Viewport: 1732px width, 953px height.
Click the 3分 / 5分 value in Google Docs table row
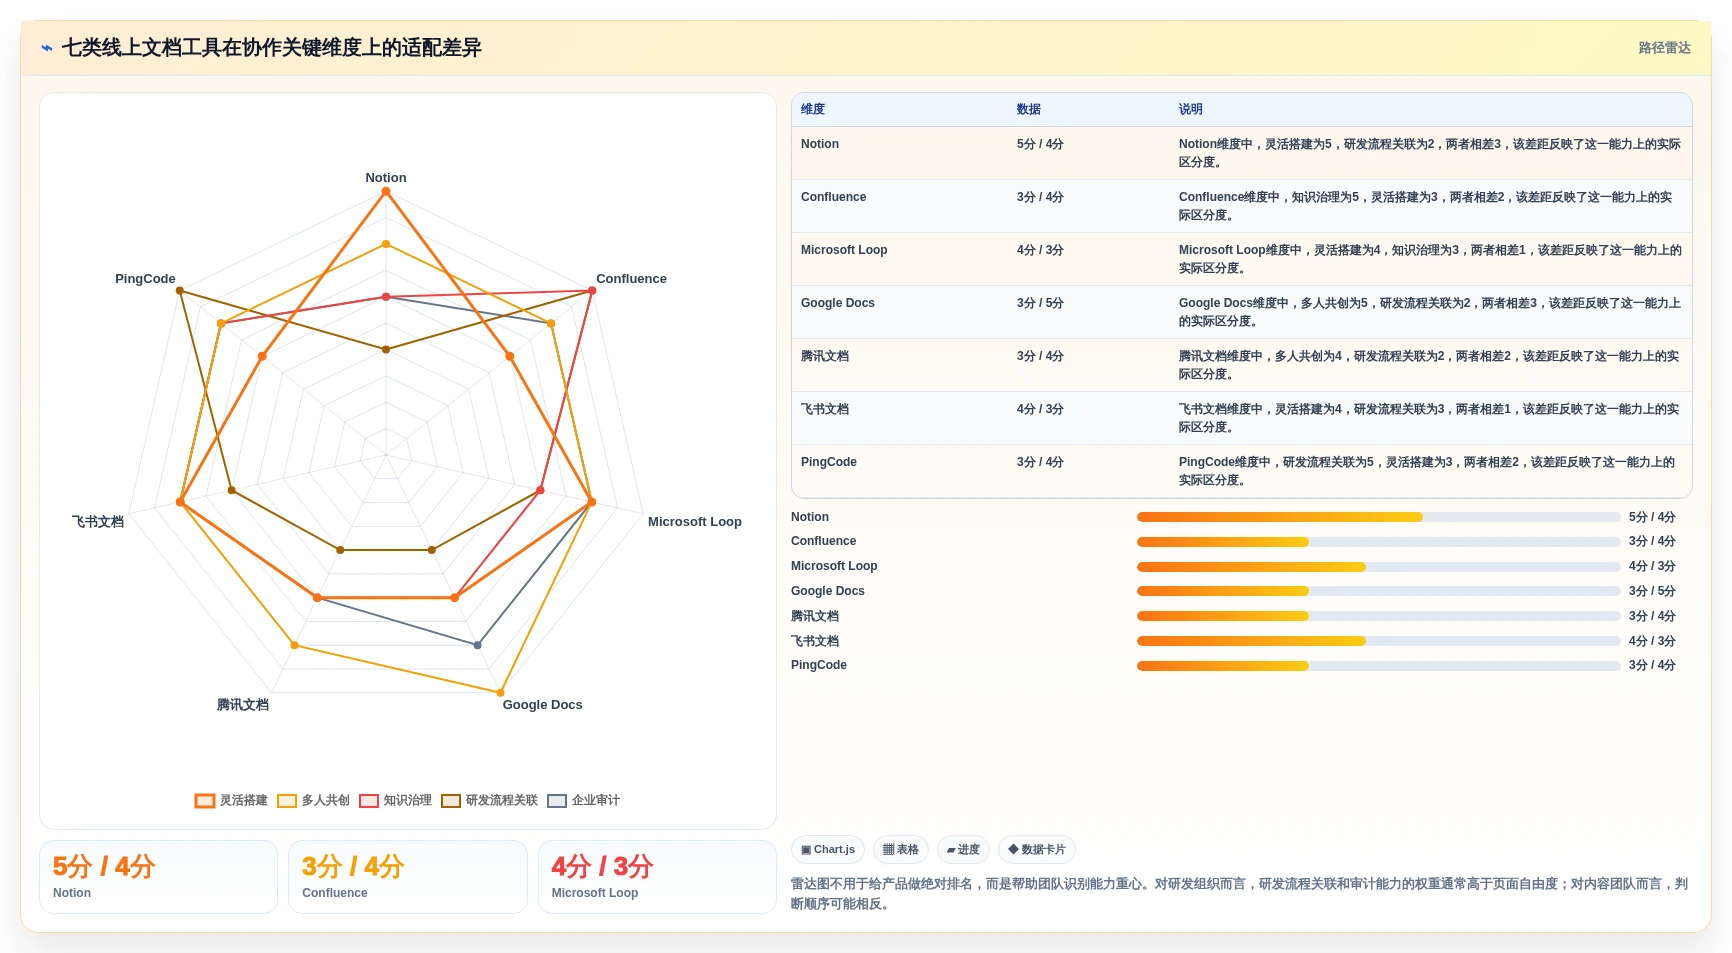coord(1040,303)
